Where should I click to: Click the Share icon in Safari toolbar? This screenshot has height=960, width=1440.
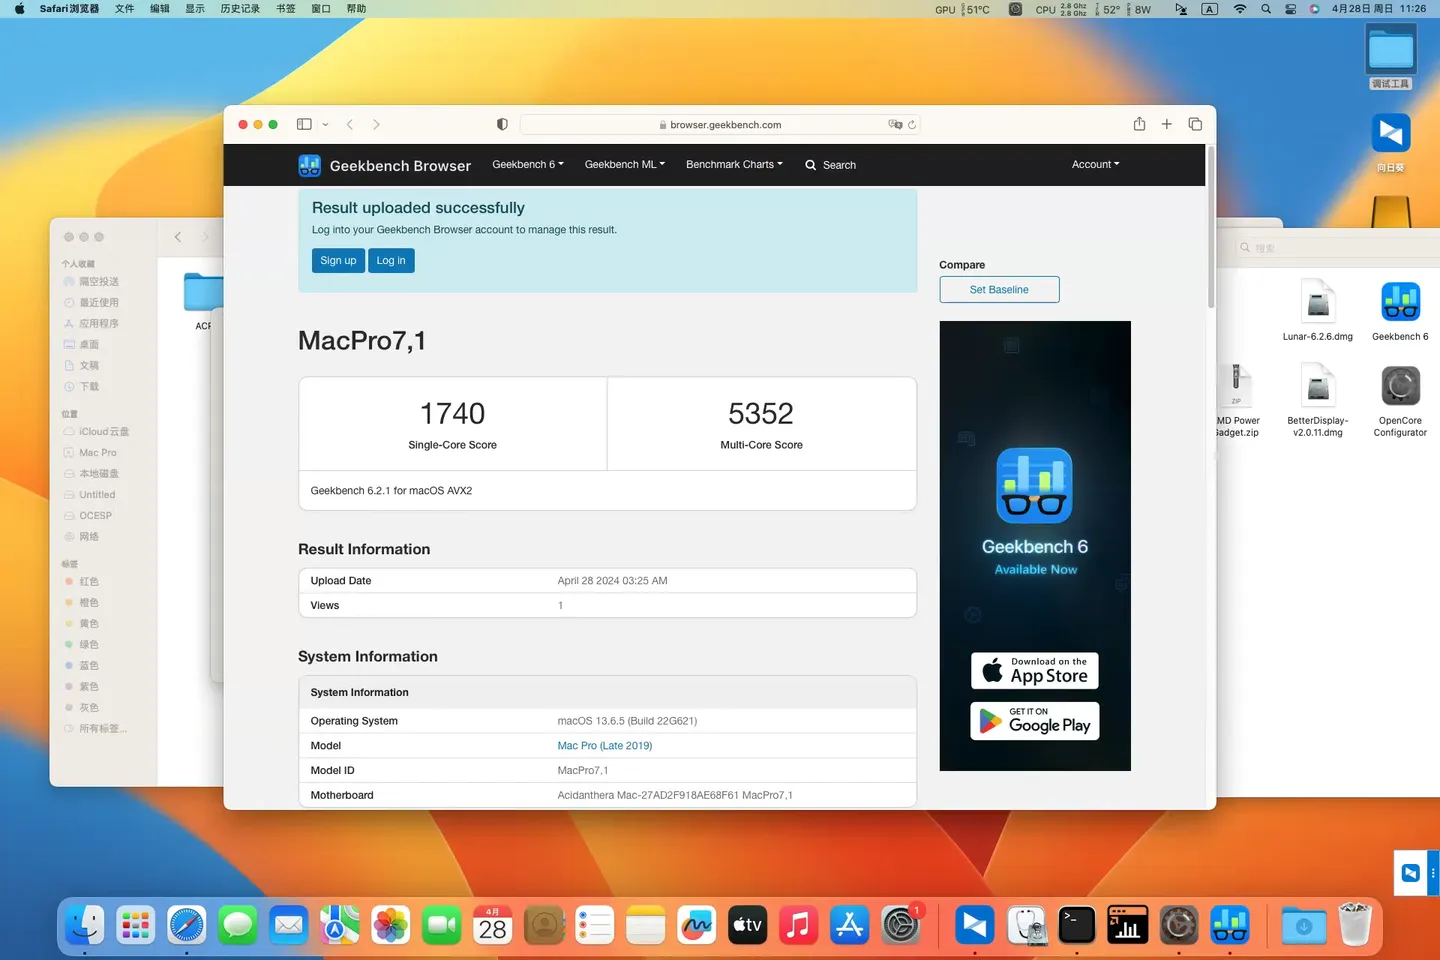[1139, 124]
